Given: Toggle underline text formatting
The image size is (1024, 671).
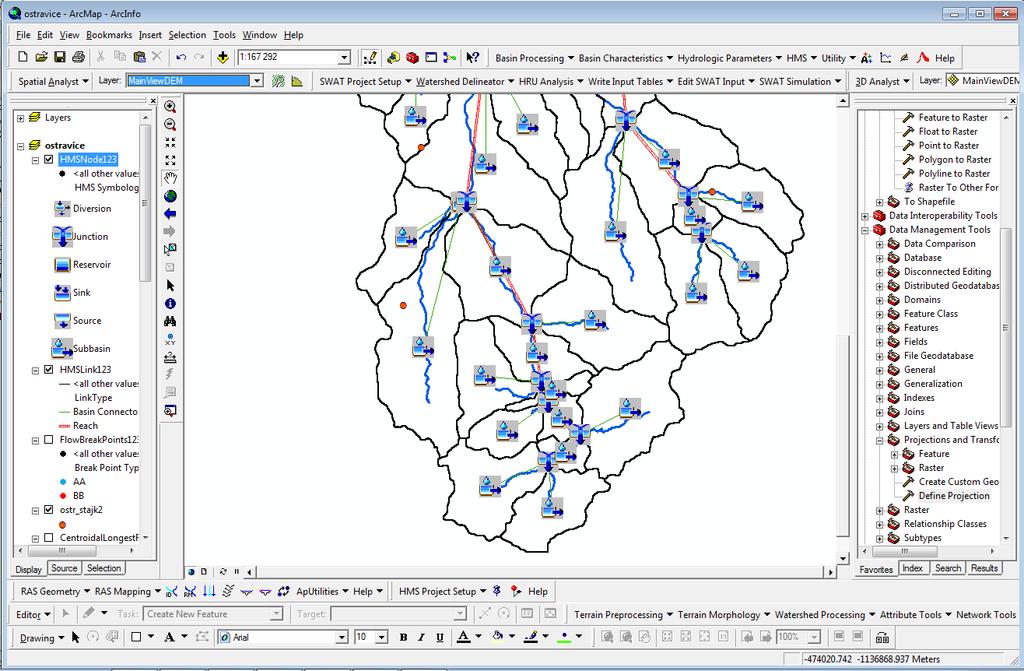Looking at the screenshot, I should pos(440,637).
